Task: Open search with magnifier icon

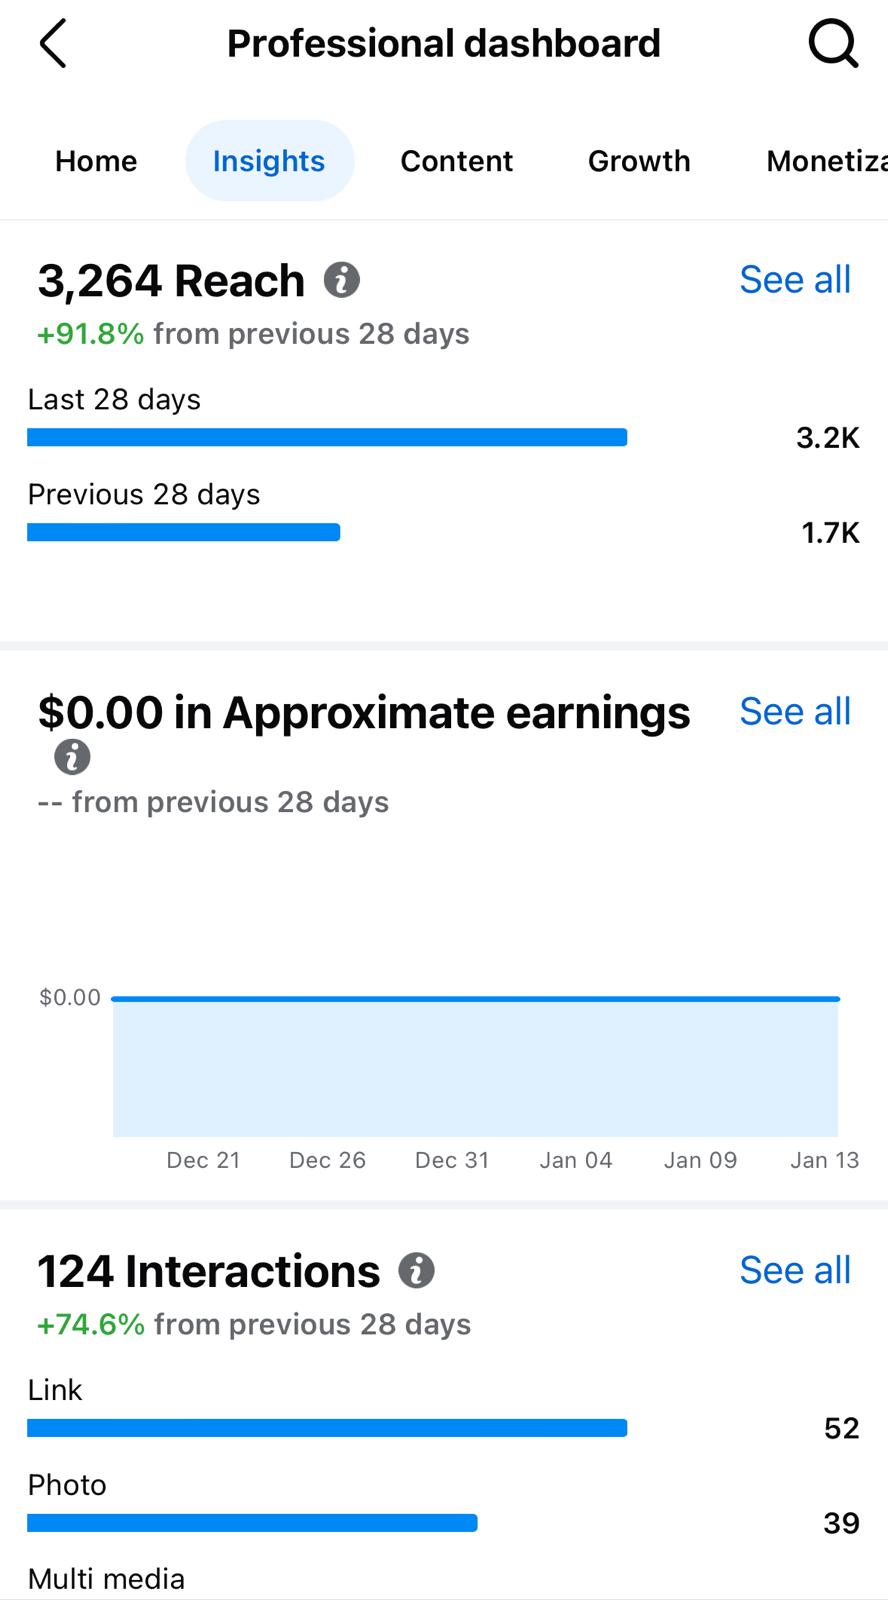Action: click(832, 44)
